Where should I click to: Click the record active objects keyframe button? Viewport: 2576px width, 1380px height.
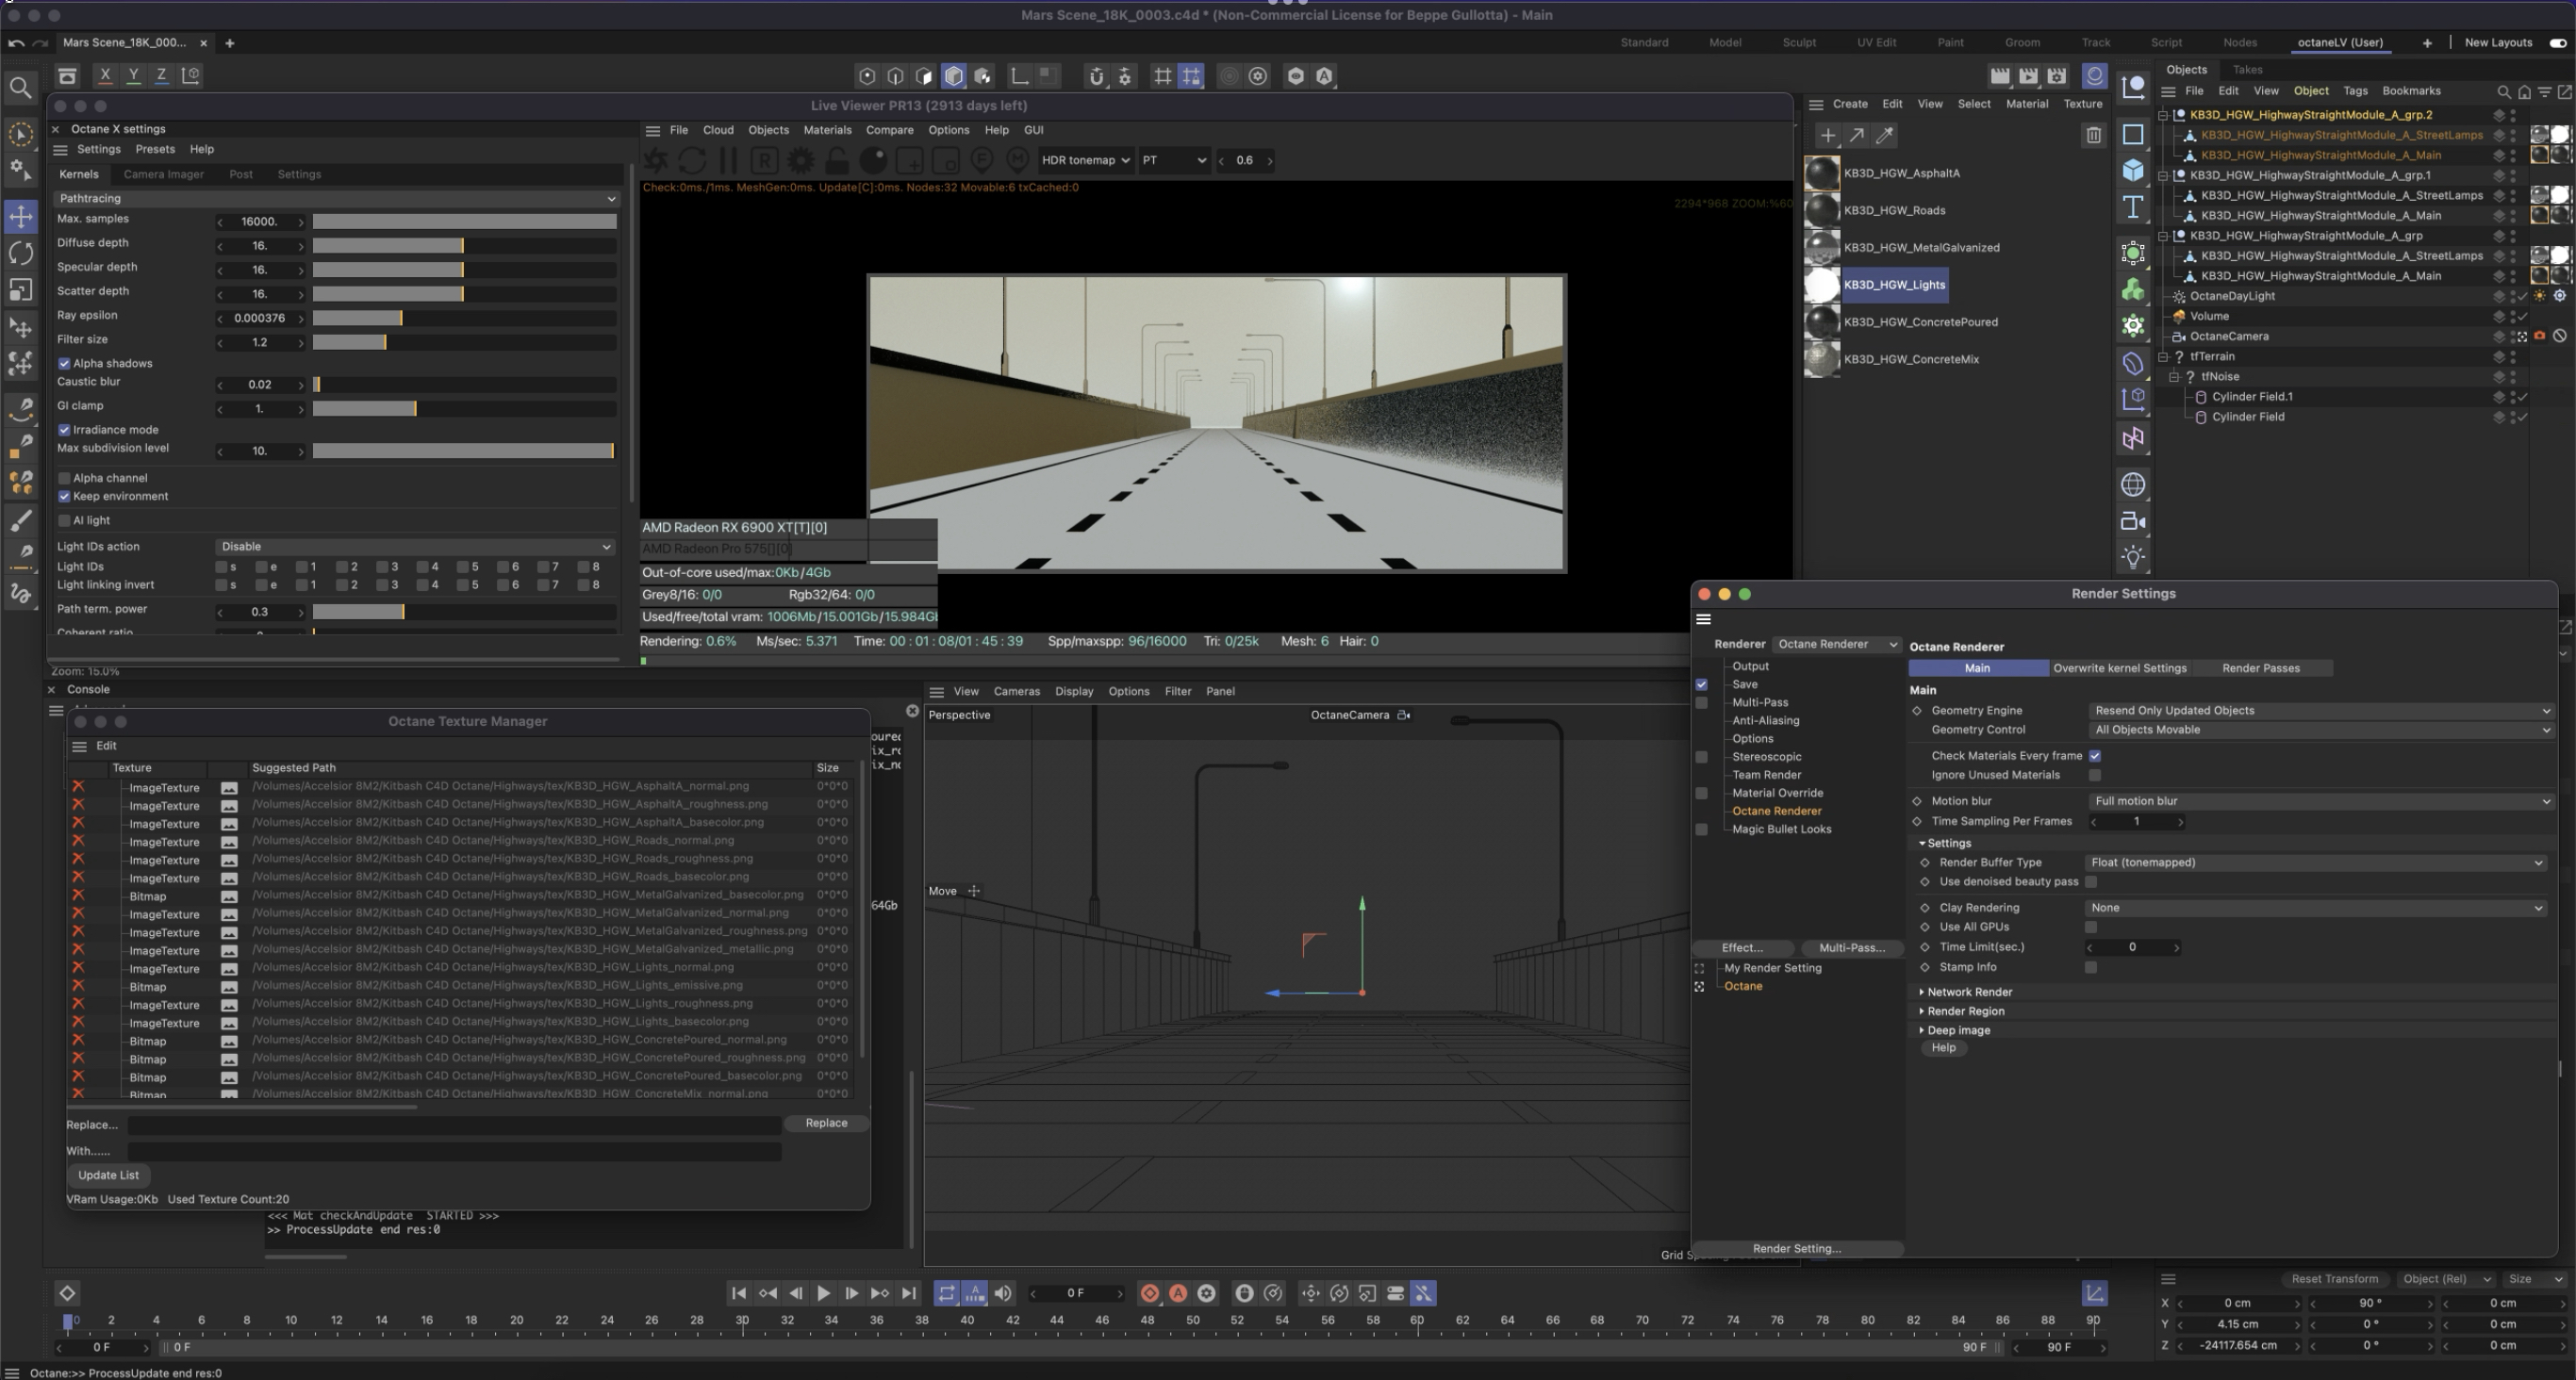pos(1150,1293)
